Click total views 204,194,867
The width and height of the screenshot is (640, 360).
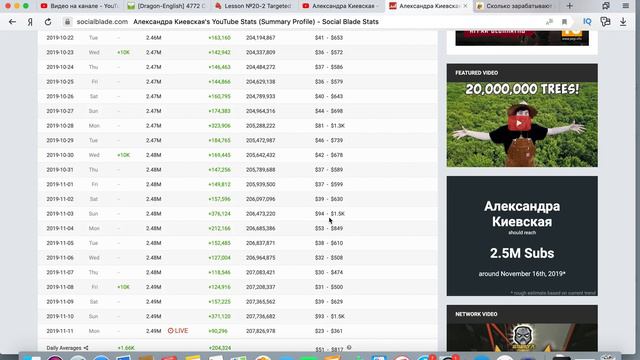pos(260,38)
